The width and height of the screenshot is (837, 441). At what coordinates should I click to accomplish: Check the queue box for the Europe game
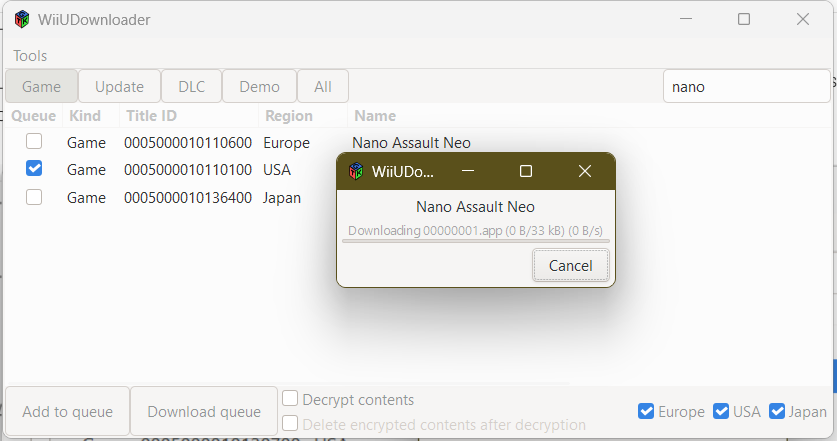tap(34, 141)
